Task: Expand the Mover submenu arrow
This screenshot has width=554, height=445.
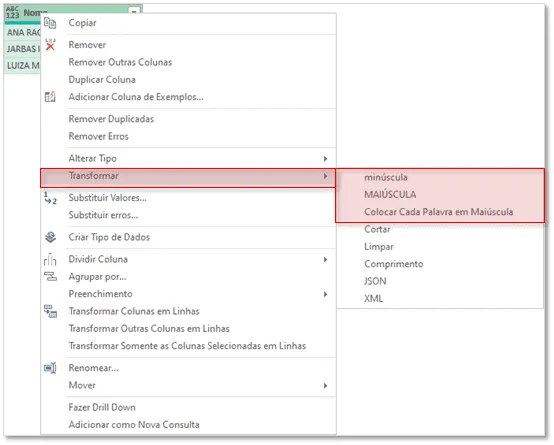Action: tap(325, 386)
